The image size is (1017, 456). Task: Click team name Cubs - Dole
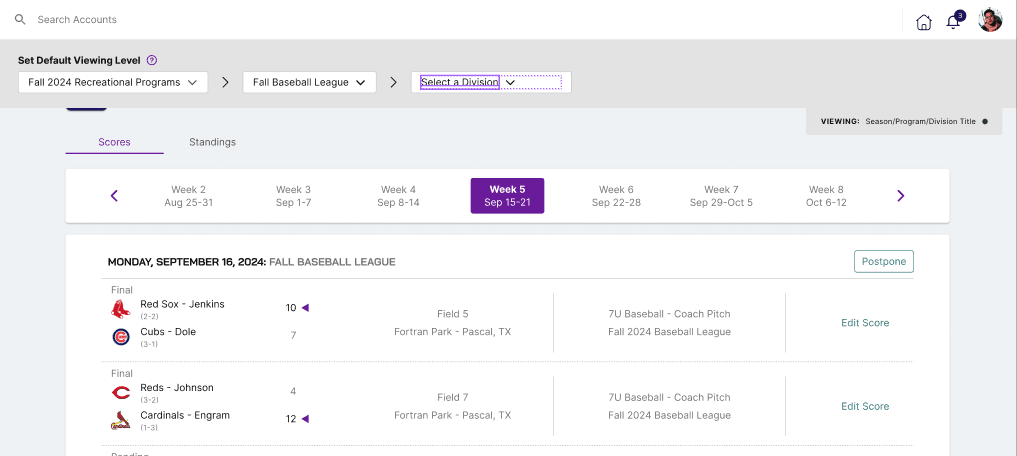pos(168,331)
